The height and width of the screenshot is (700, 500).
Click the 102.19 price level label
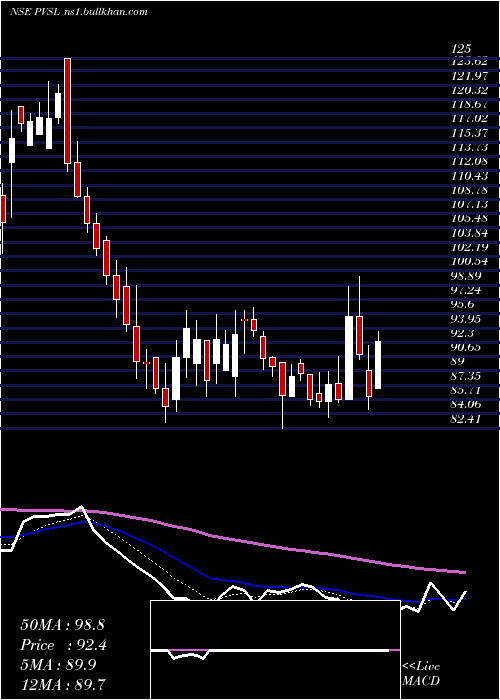pyautogui.click(x=470, y=247)
